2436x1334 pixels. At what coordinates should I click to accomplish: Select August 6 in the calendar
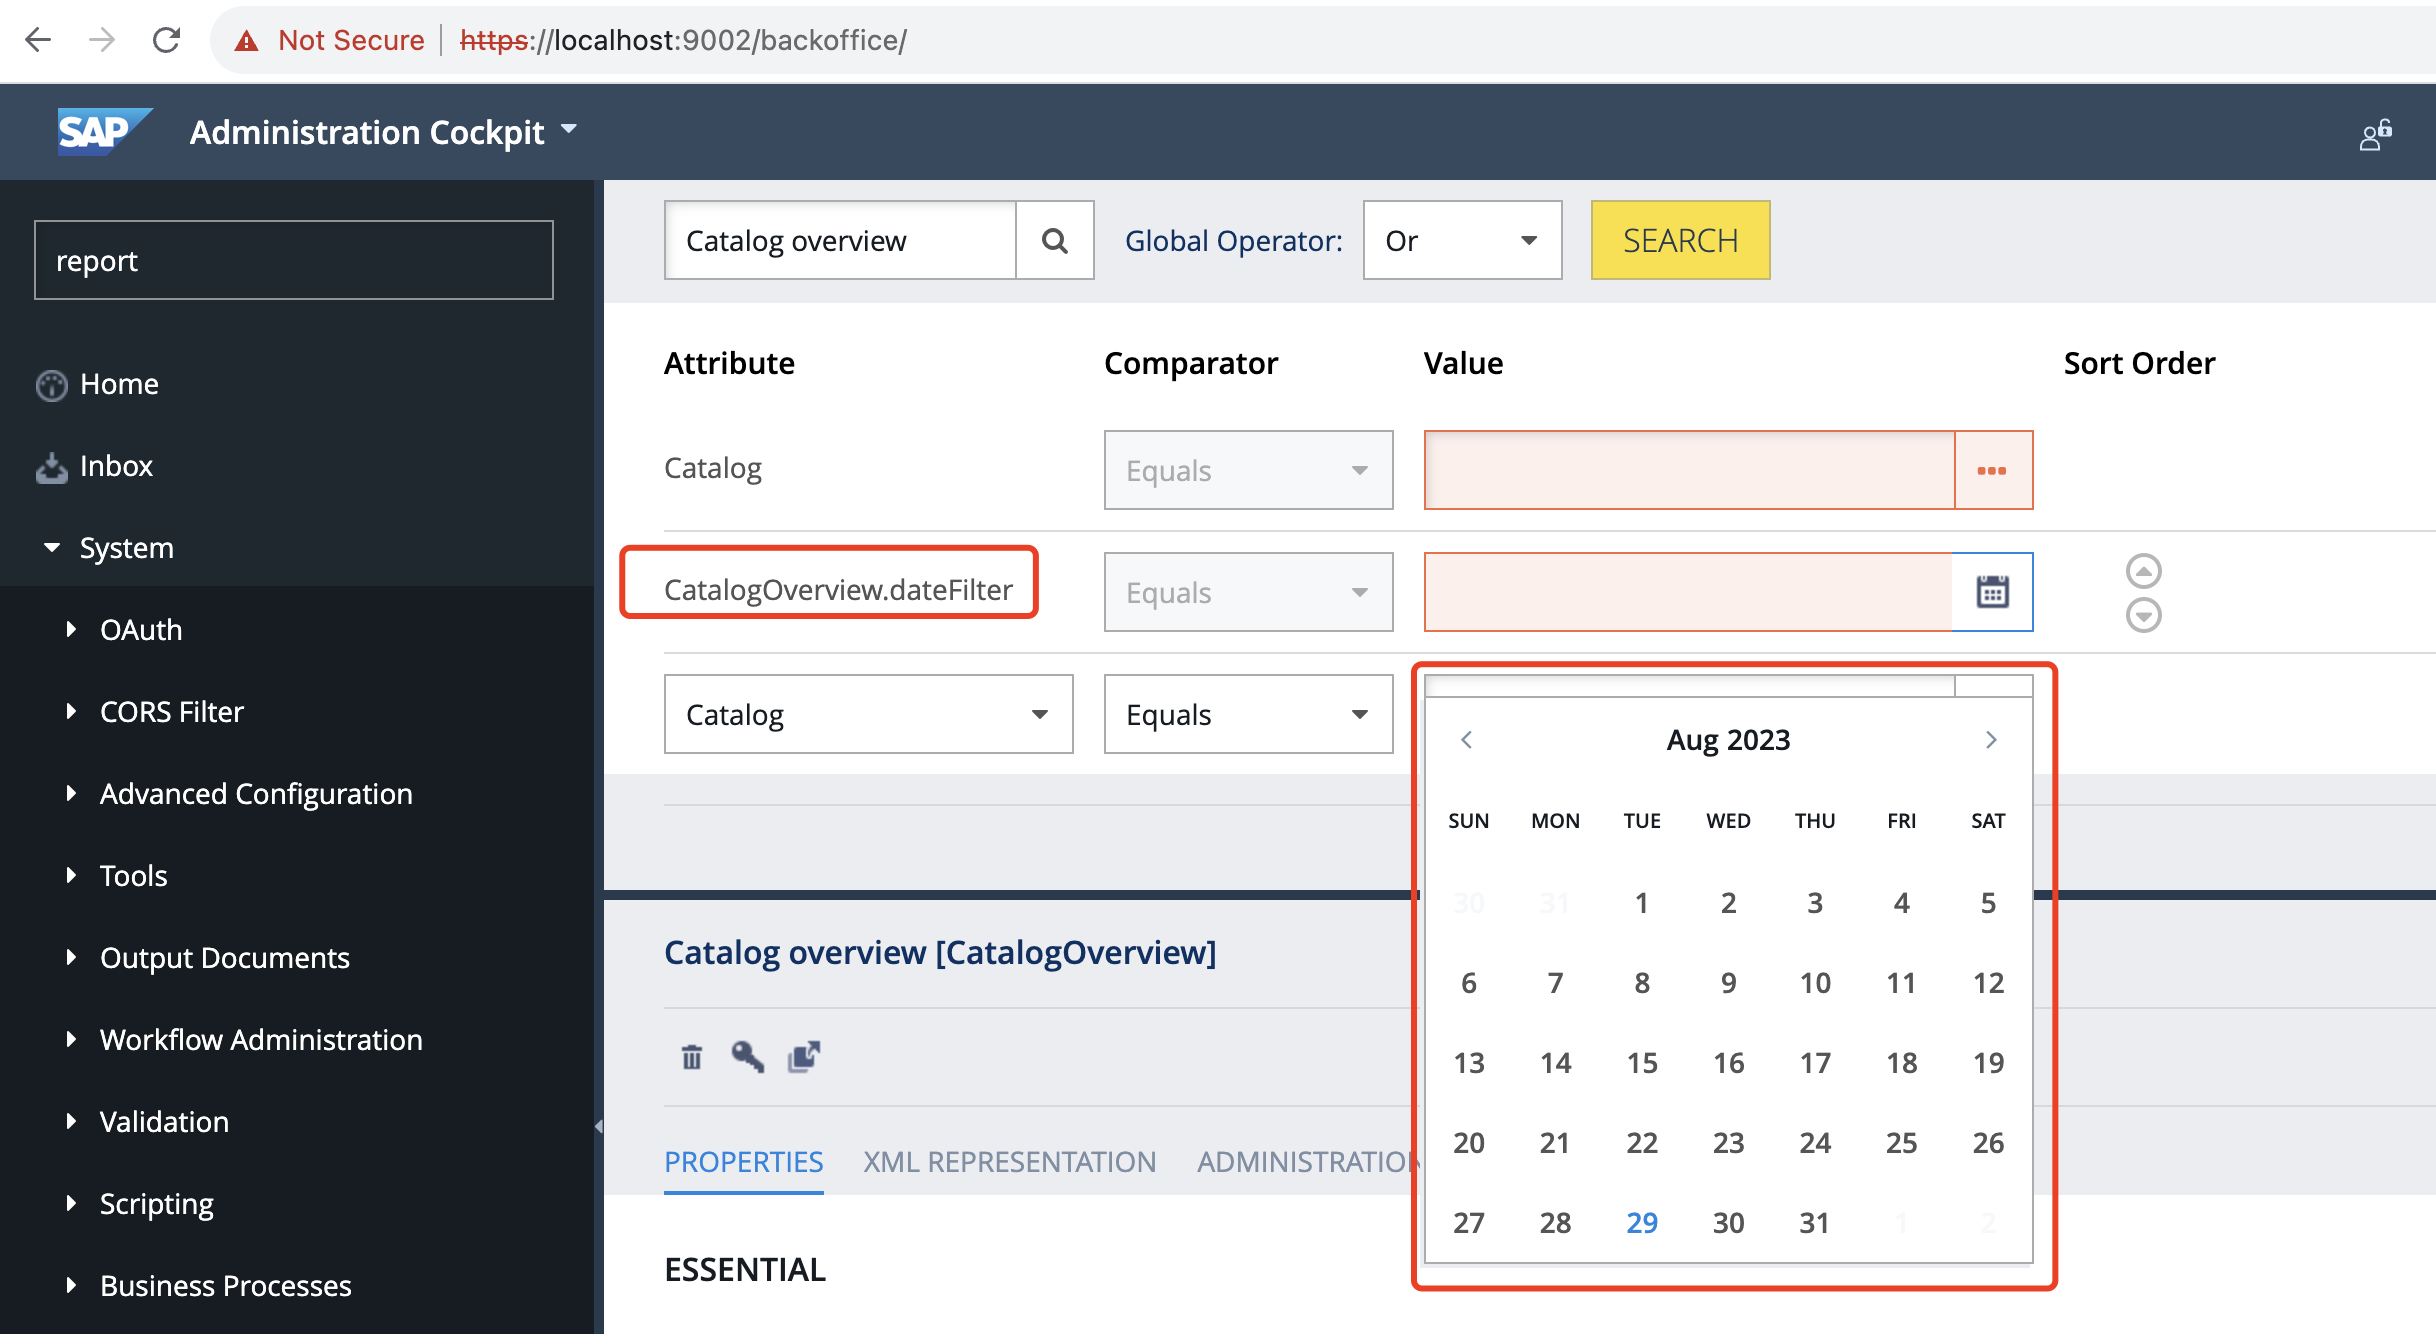1468,983
